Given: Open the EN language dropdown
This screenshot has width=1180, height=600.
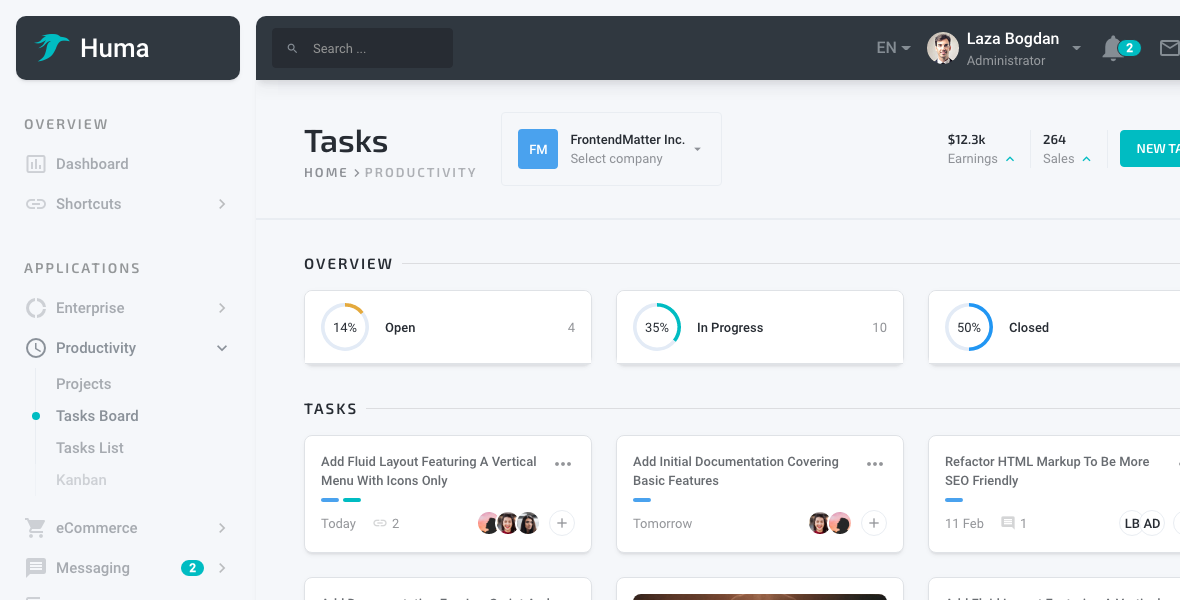Looking at the screenshot, I should tap(893, 48).
